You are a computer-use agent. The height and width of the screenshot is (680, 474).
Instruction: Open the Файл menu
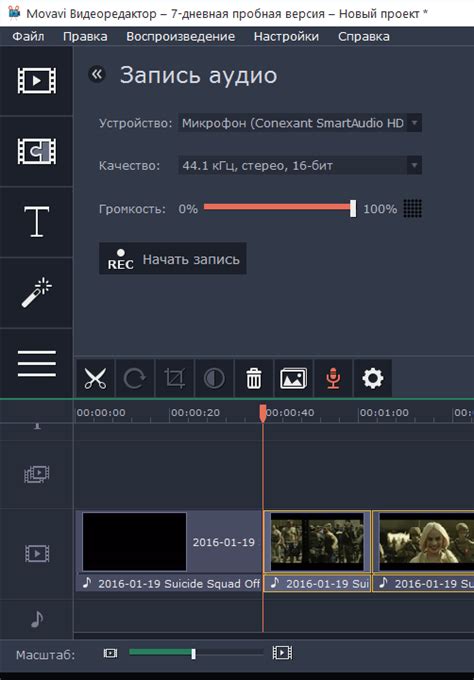28,36
